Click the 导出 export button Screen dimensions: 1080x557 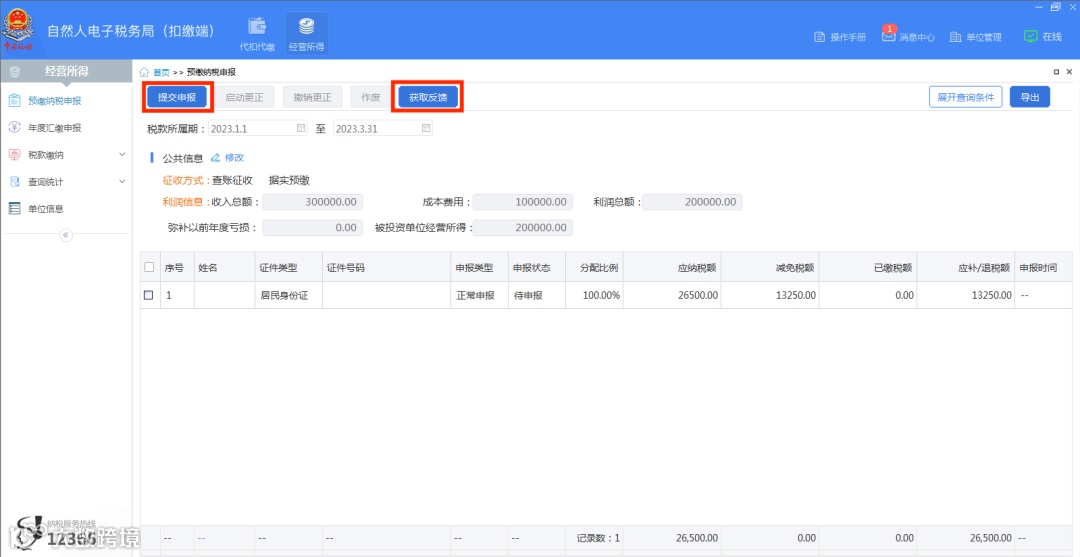click(1030, 97)
